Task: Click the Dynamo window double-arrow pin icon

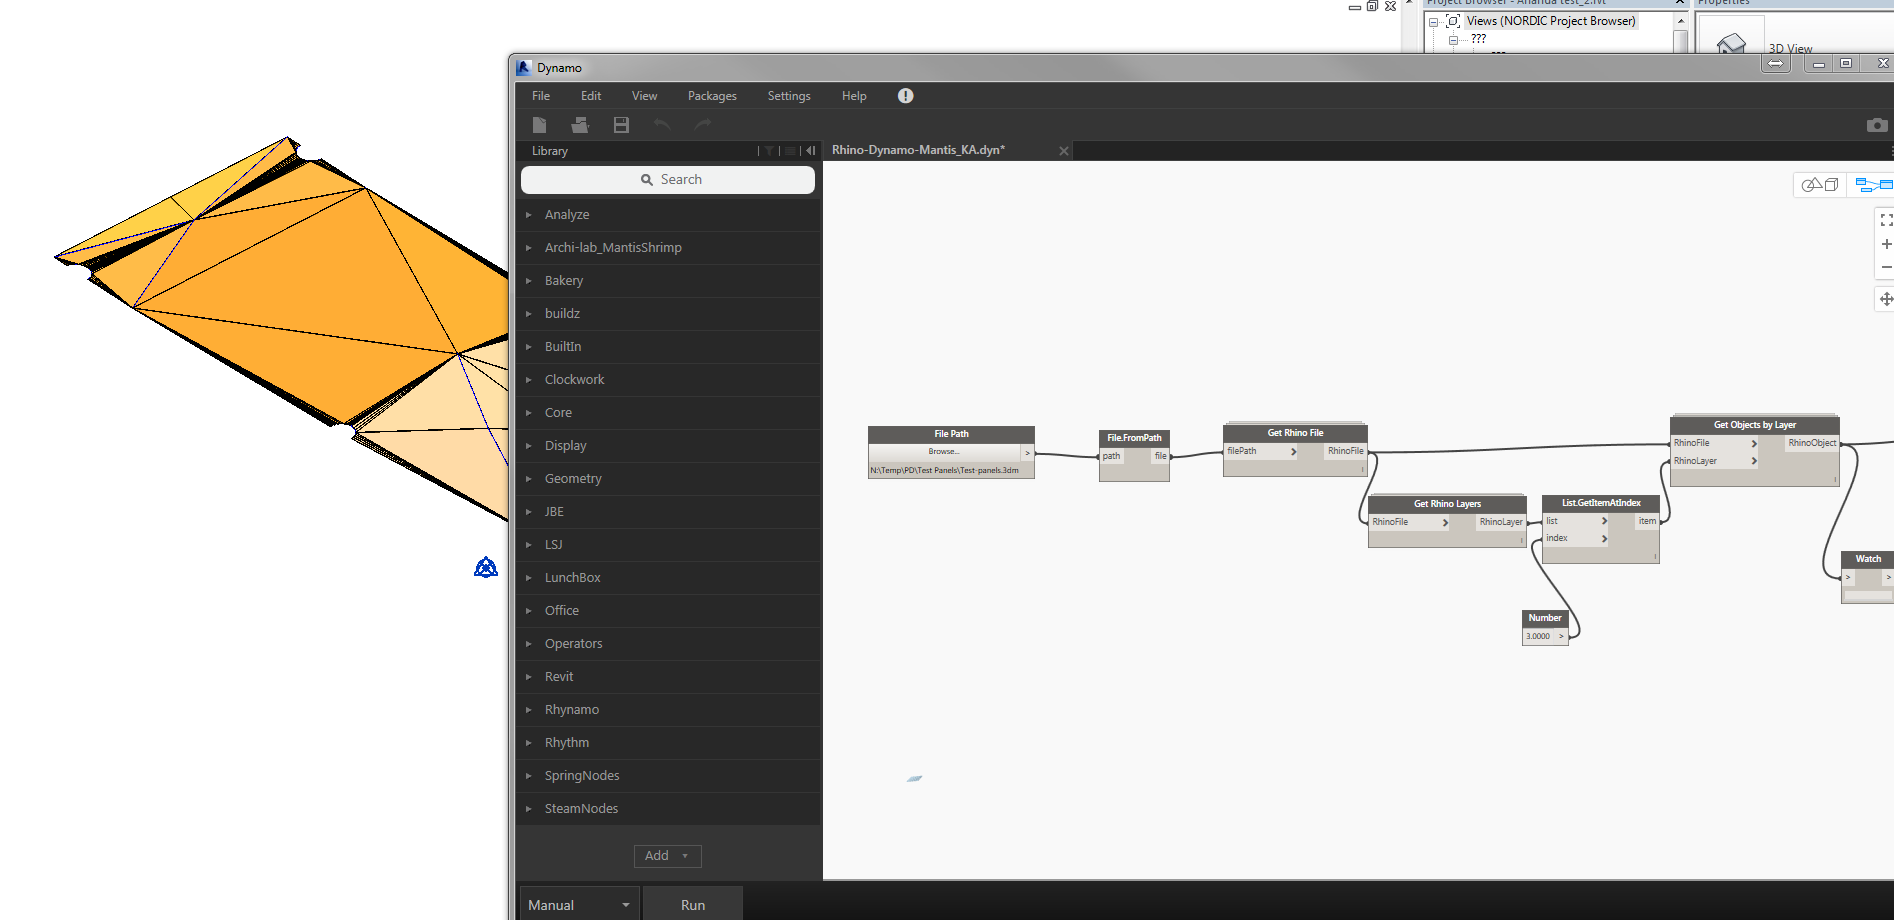Action: 1775,63
